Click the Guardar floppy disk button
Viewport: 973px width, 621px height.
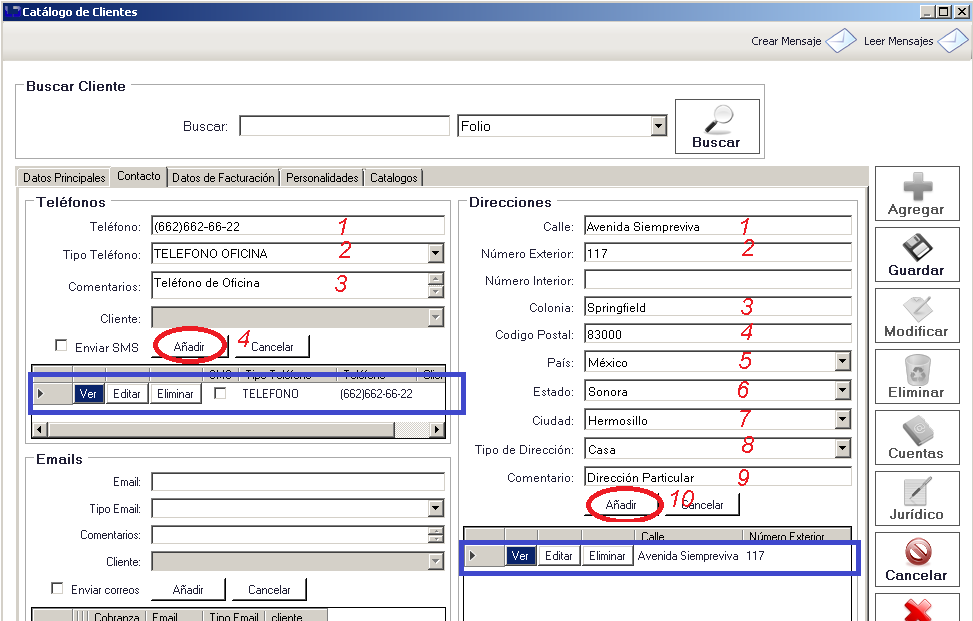[917, 254]
